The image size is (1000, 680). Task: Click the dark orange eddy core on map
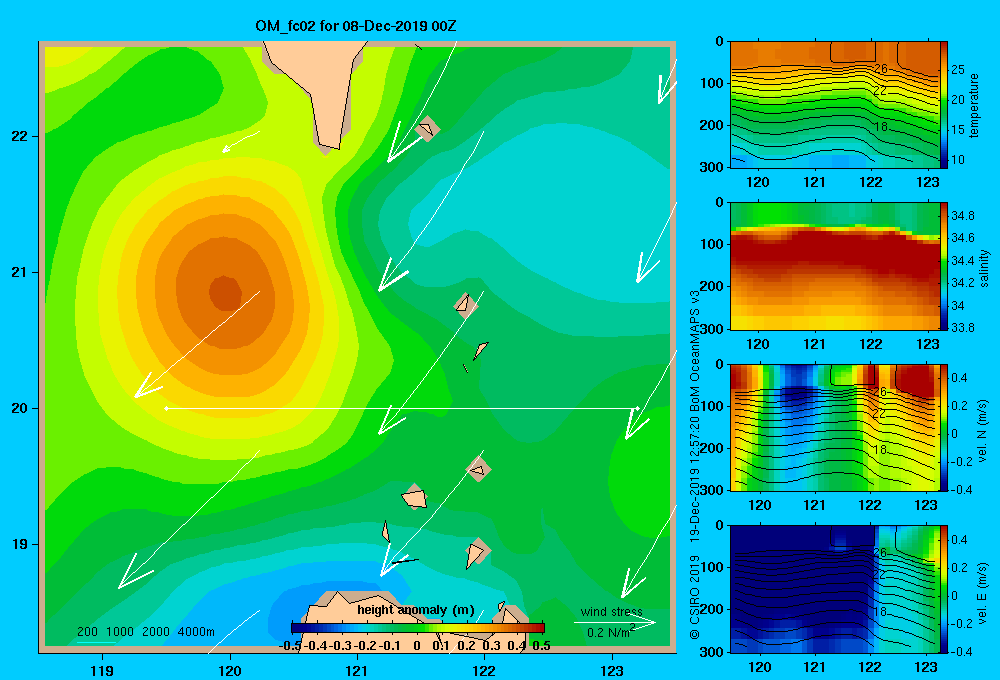(225, 293)
